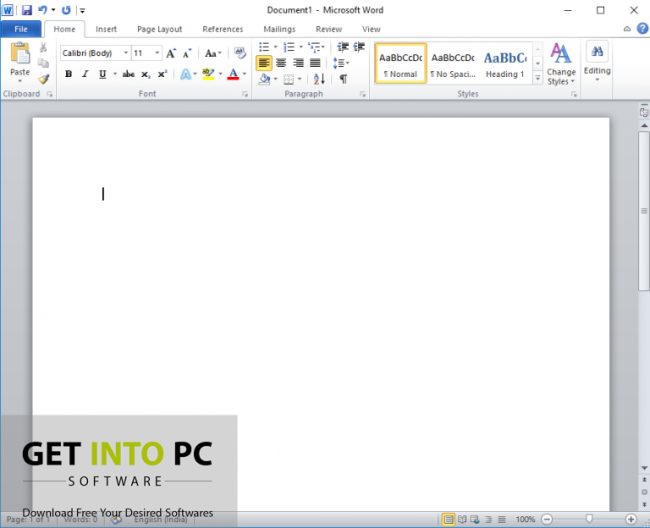Apply Superscript formatting
Screen dimensions: 650x528
(162, 74)
